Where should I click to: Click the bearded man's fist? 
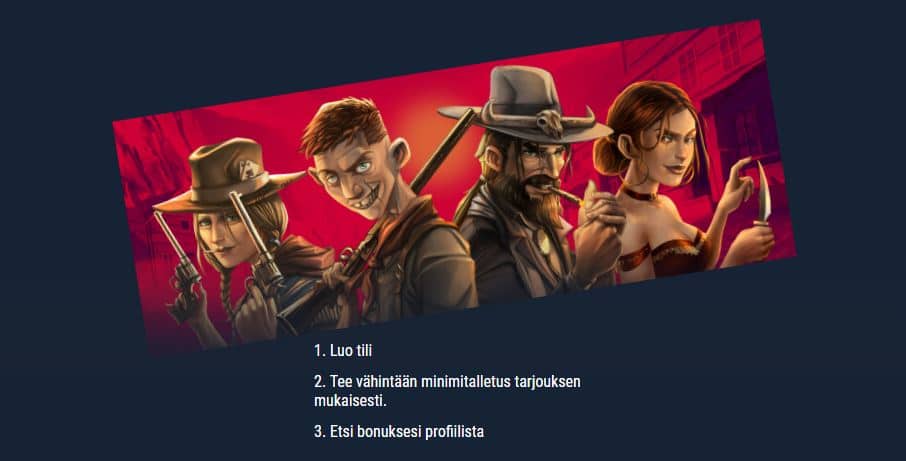coord(598,236)
